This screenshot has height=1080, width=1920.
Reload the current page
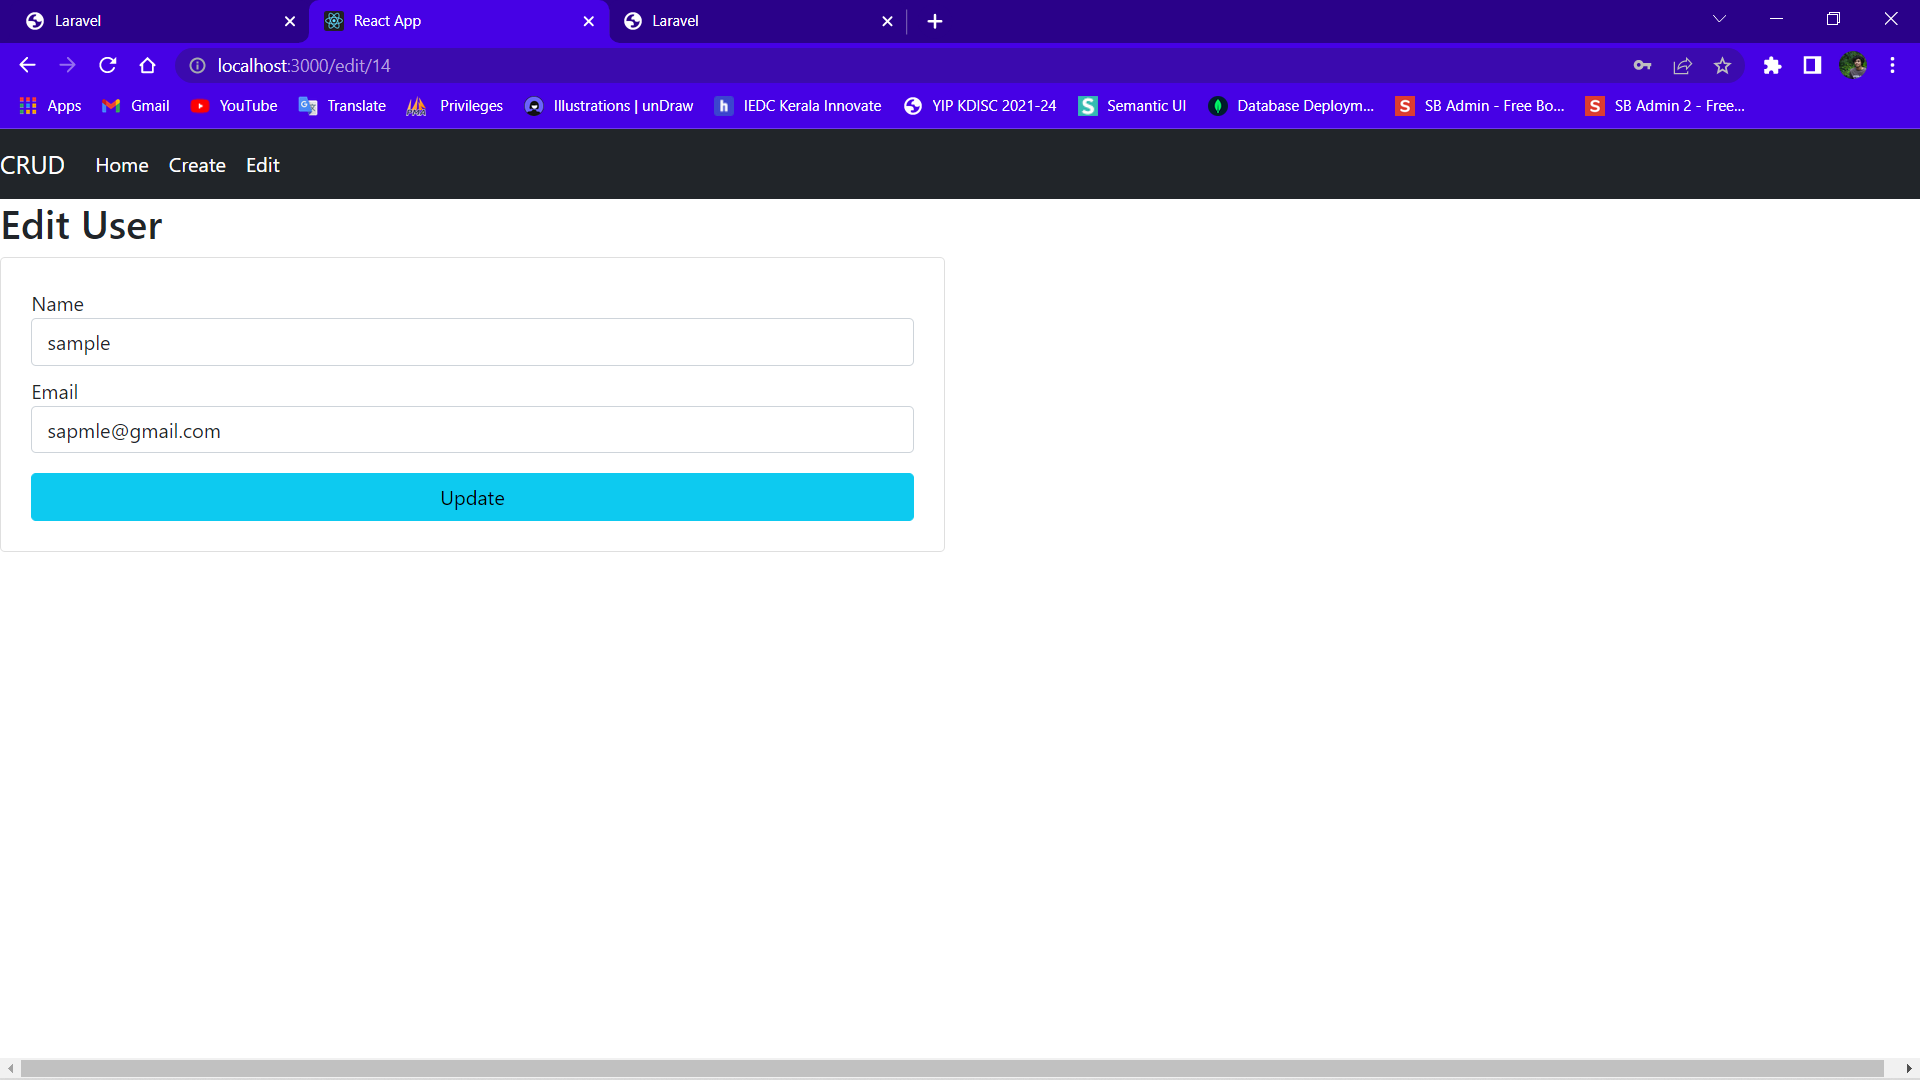click(107, 65)
